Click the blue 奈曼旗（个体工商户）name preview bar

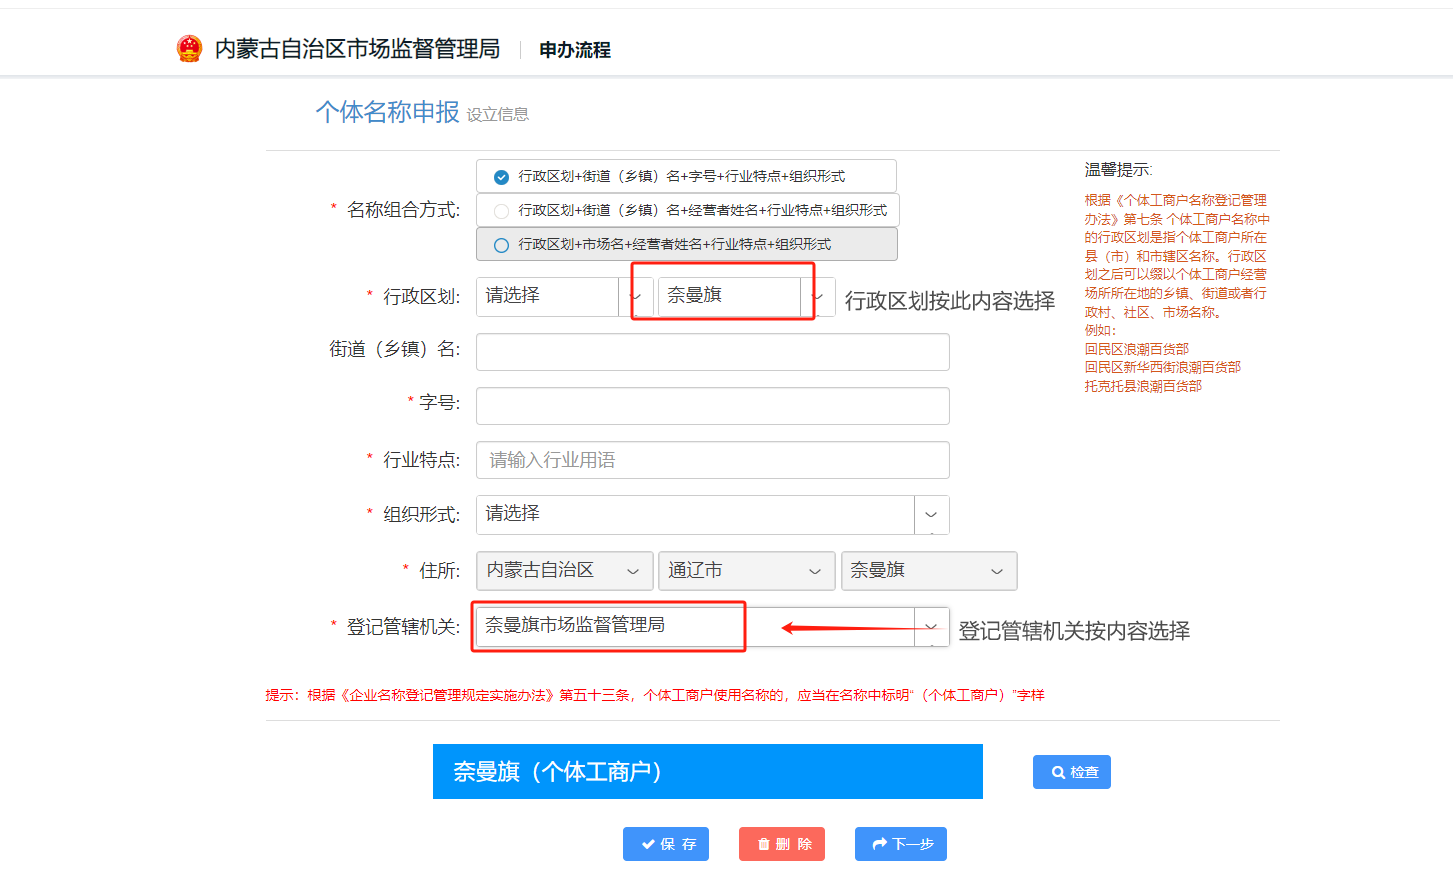[707, 771]
